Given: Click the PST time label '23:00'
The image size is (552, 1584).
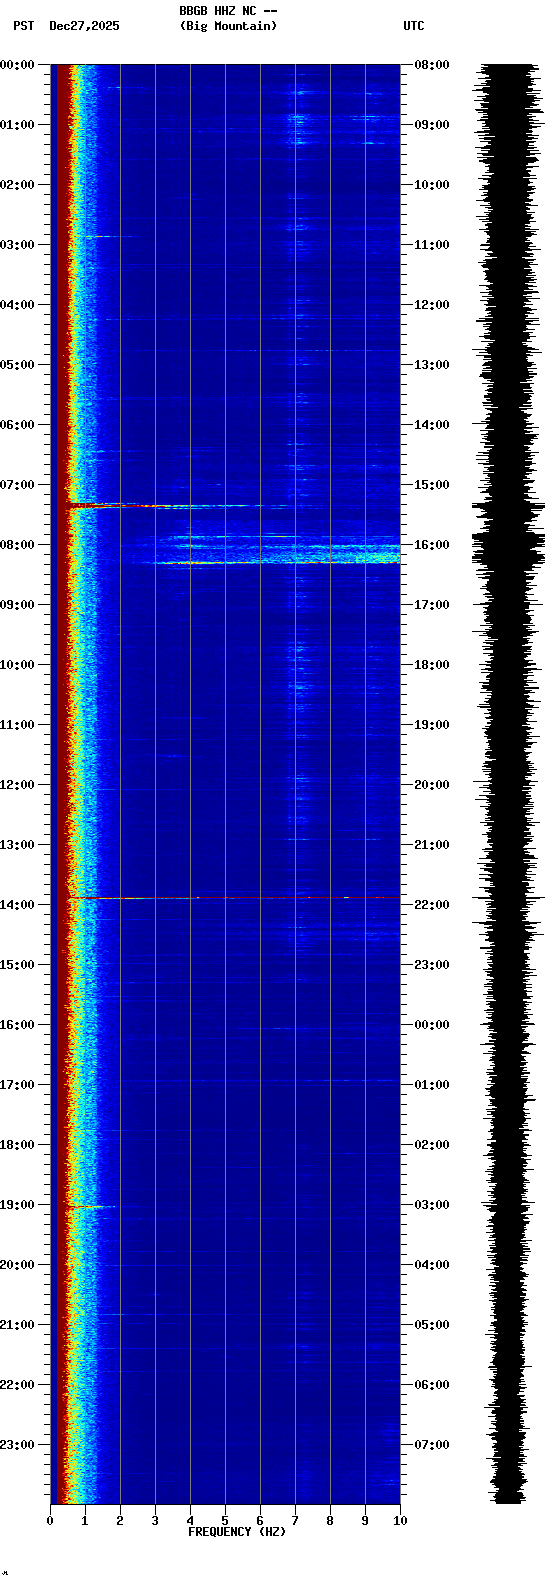Looking at the screenshot, I should [x=17, y=1445].
